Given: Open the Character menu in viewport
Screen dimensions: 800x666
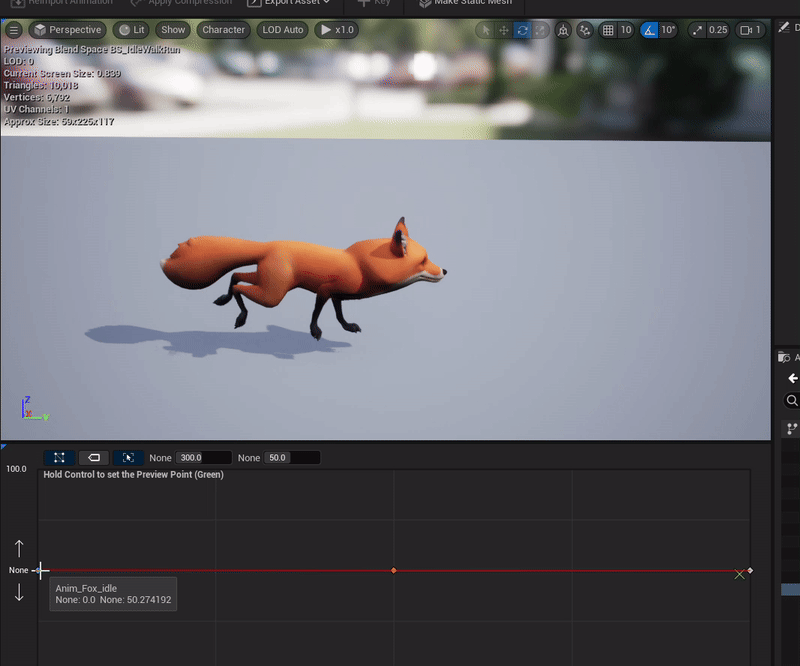Looking at the screenshot, I should click(223, 30).
